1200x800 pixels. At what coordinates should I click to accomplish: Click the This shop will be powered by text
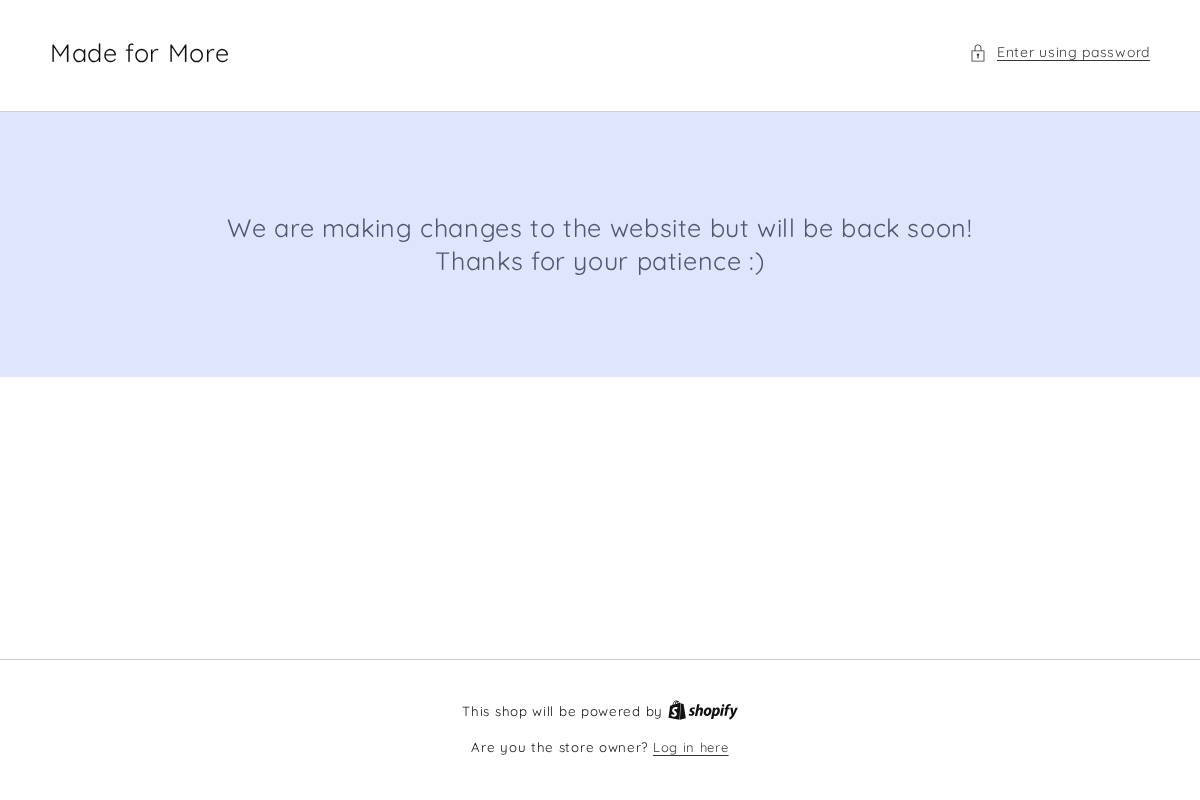[x=563, y=711]
